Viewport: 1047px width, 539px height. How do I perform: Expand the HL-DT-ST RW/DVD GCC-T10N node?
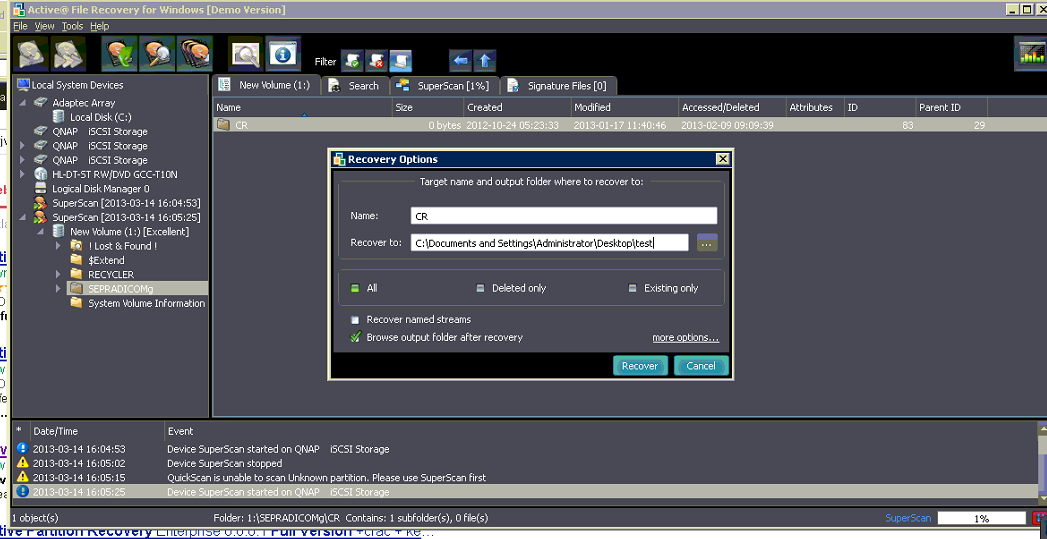(x=23, y=174)
